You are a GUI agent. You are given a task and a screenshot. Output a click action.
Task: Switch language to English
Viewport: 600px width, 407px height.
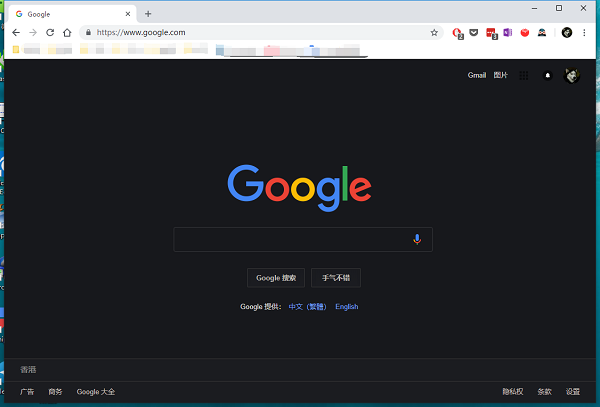point(347,307)
